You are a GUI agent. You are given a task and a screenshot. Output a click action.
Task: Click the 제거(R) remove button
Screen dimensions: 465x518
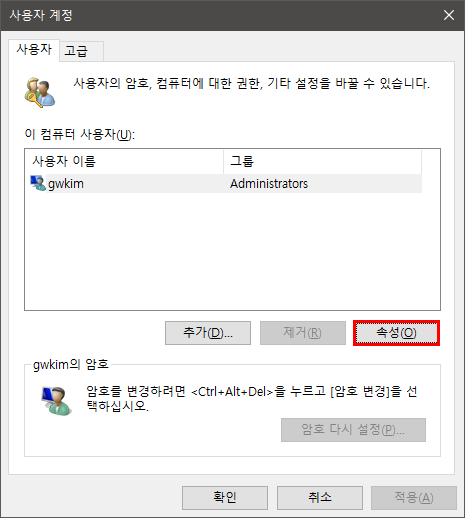[303, 333]
